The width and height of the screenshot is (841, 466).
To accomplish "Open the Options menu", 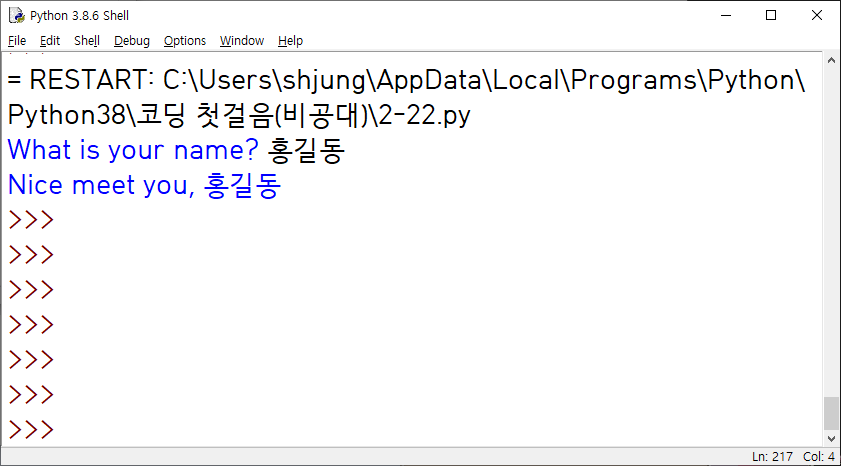I will click(x=185, y=41).
